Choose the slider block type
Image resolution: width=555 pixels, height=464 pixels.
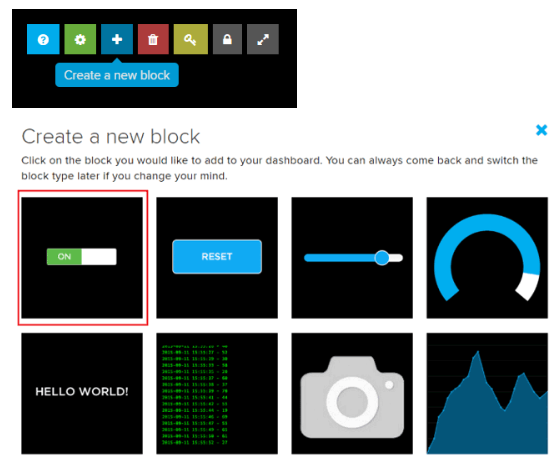(352, 258)
